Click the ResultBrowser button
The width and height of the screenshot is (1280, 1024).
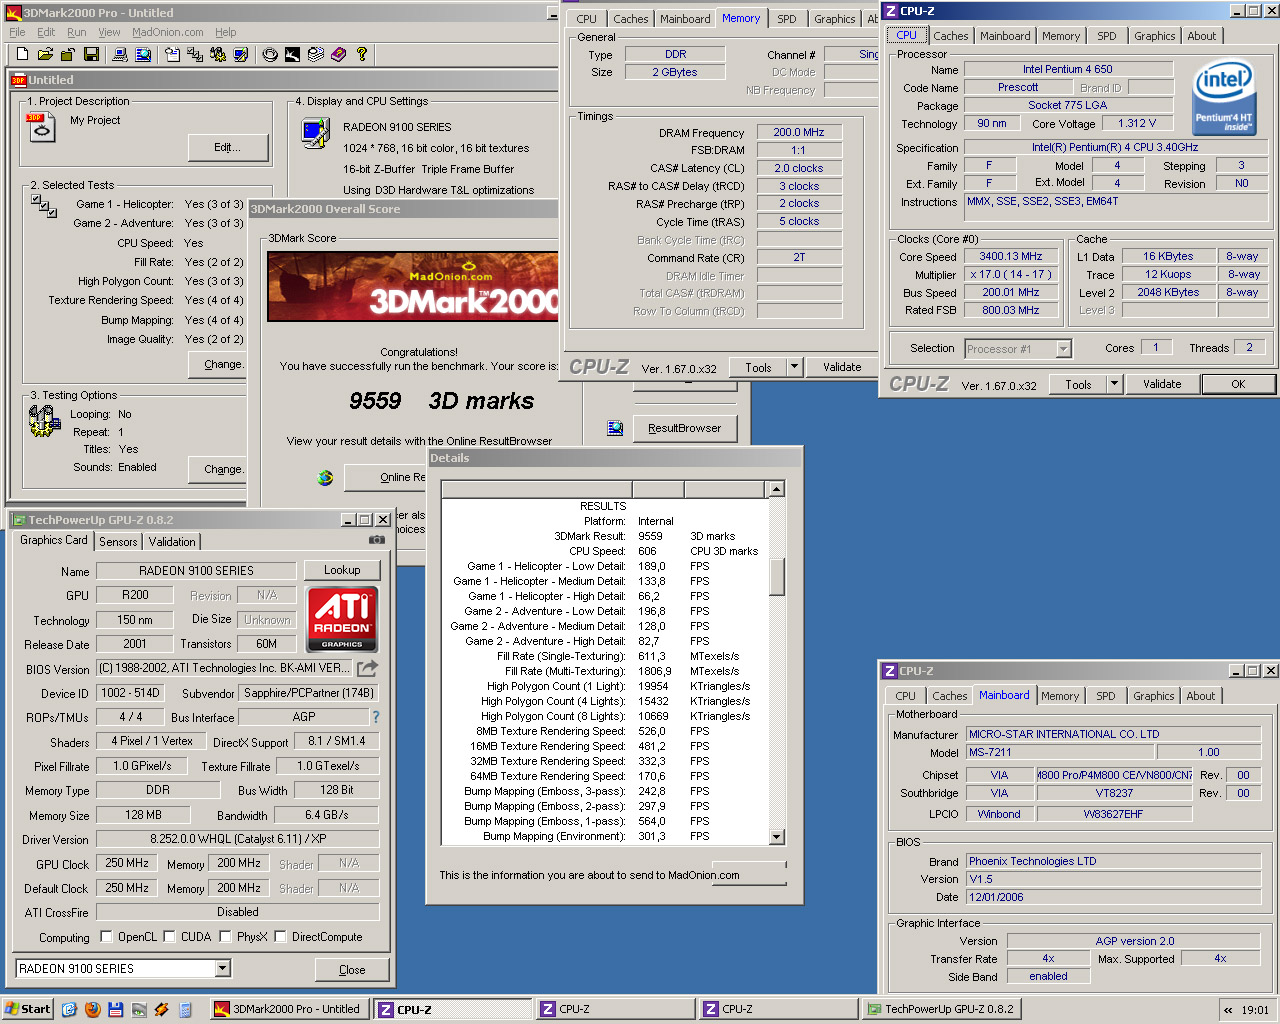(x=685, y=429)
